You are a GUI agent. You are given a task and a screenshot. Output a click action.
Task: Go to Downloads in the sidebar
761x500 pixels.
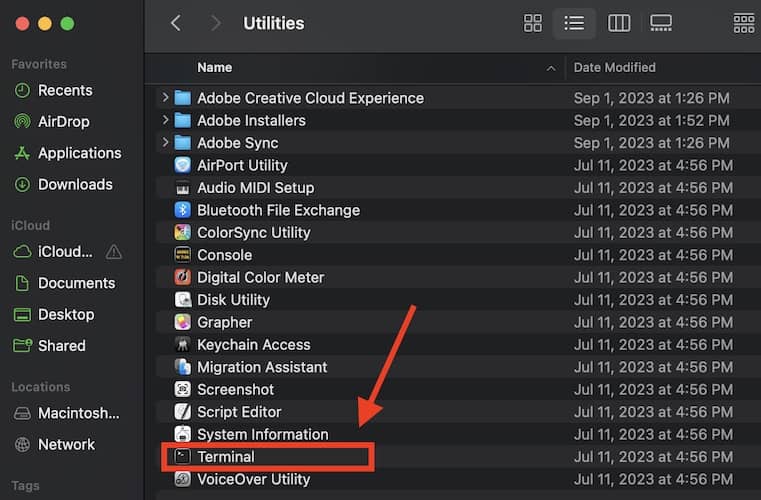click(x=75, y=184)
